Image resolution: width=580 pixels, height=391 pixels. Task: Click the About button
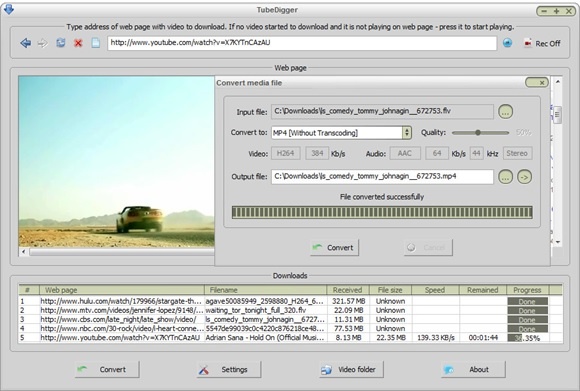coord(473,370)
